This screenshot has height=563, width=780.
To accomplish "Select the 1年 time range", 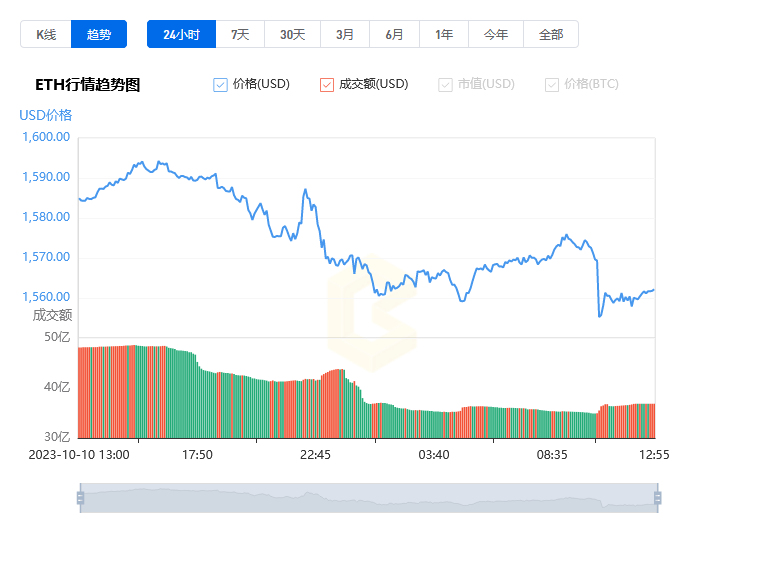I will pyautogui.click(x=444, y=34).
